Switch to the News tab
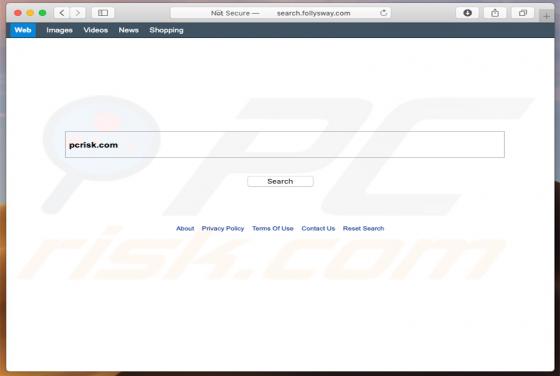The image size is (560, 376). tap(129, 30)
